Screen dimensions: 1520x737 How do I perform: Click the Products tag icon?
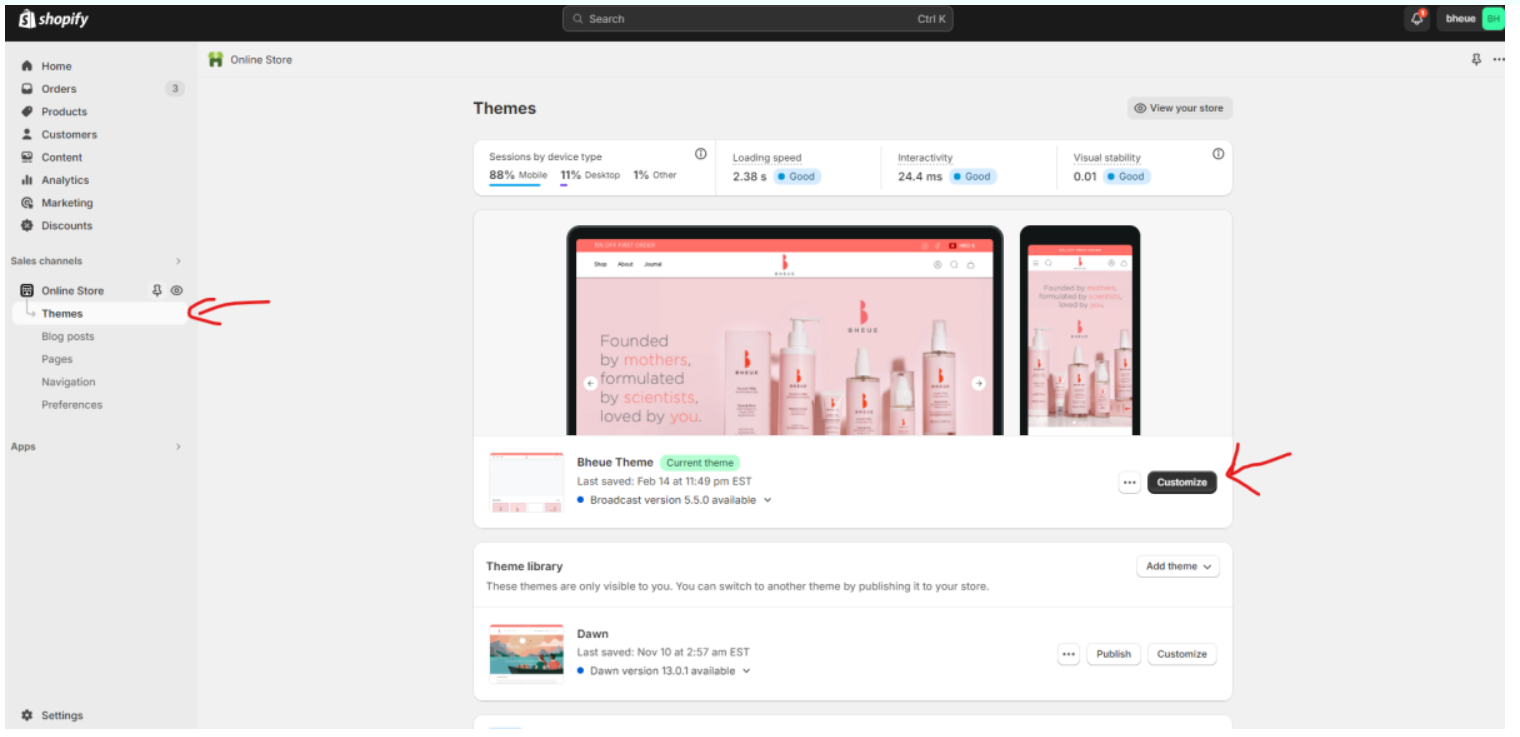[27, 112]
